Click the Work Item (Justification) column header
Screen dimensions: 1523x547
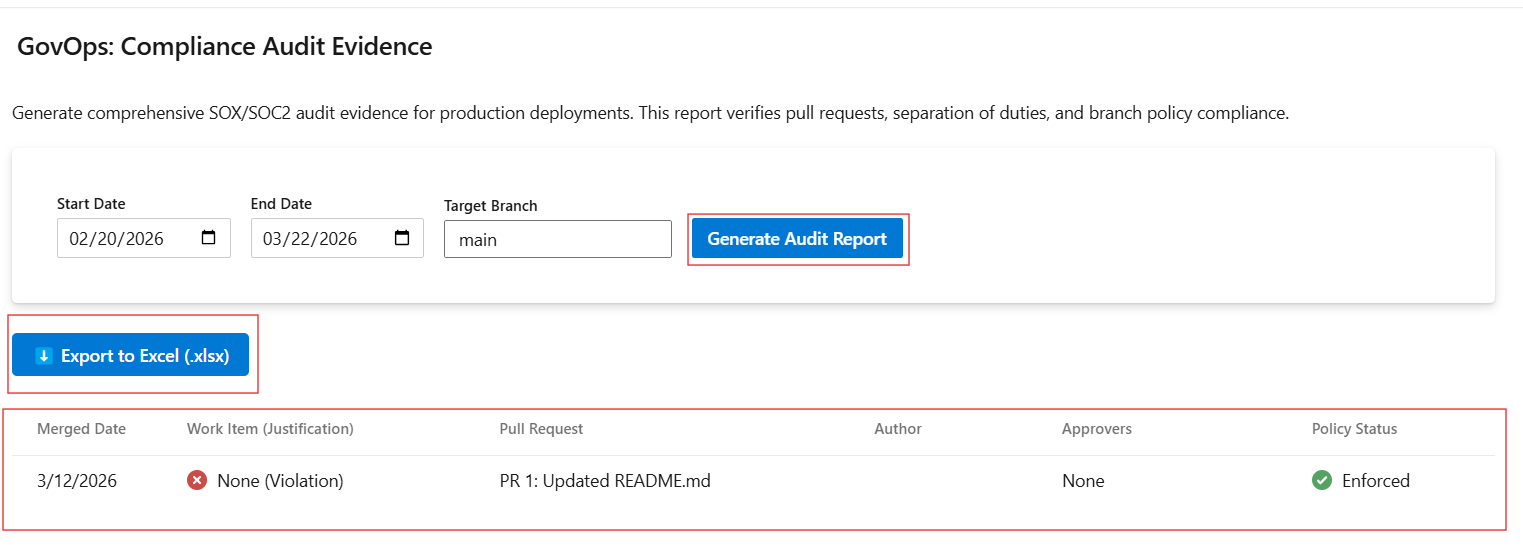tap(270, 429)
